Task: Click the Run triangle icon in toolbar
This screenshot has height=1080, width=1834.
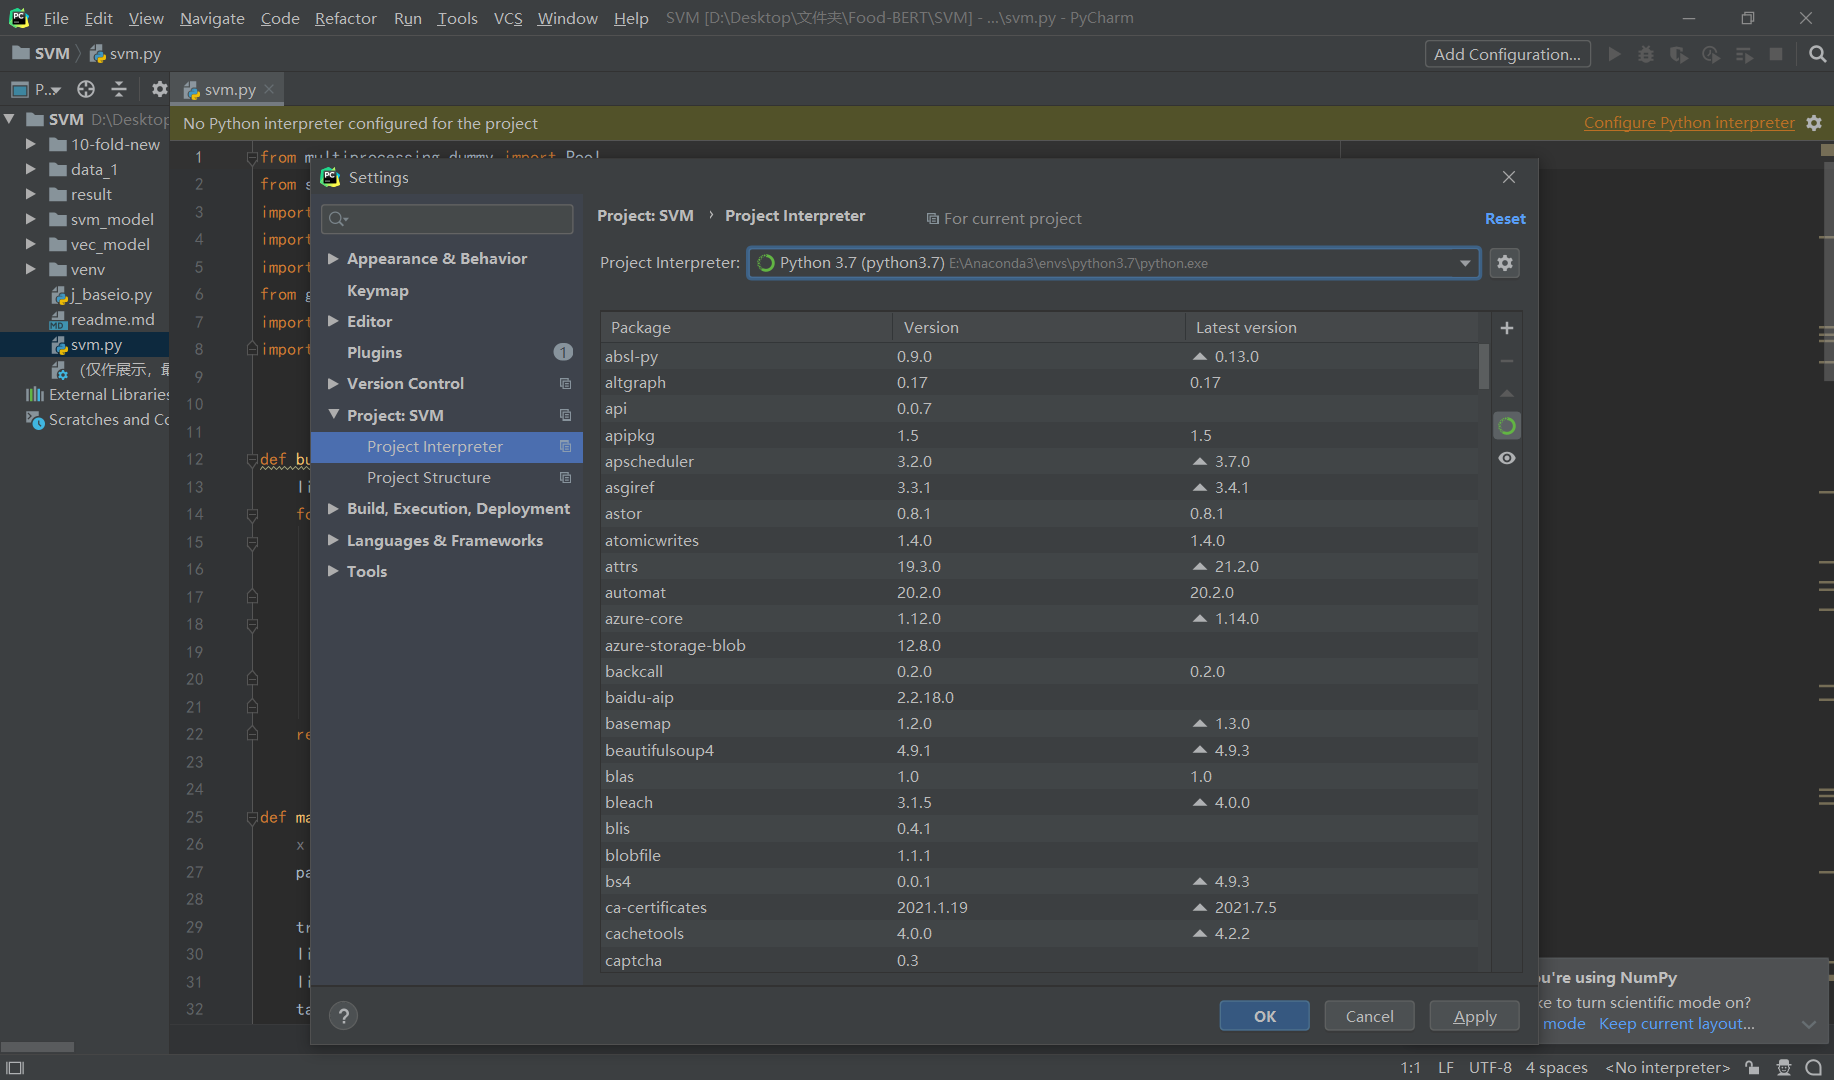Action: tap(1614, 54)
